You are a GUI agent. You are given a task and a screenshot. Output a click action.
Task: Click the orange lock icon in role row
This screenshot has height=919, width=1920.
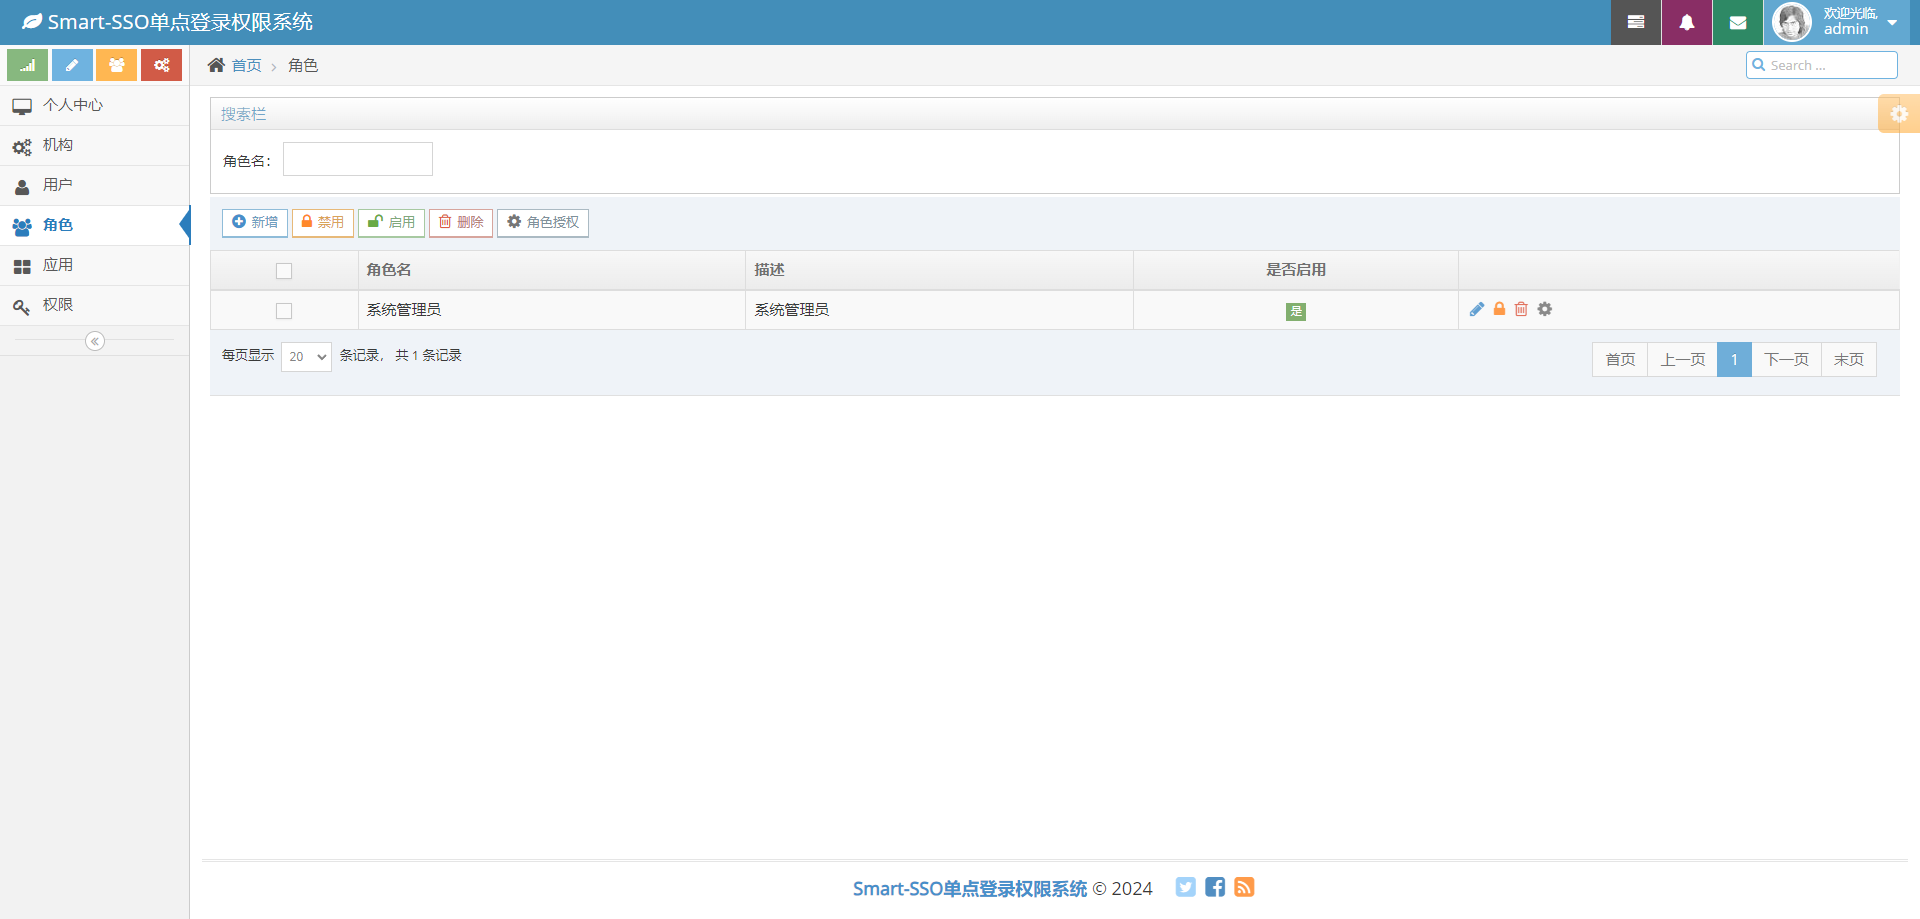click(x=1499, y=309)
